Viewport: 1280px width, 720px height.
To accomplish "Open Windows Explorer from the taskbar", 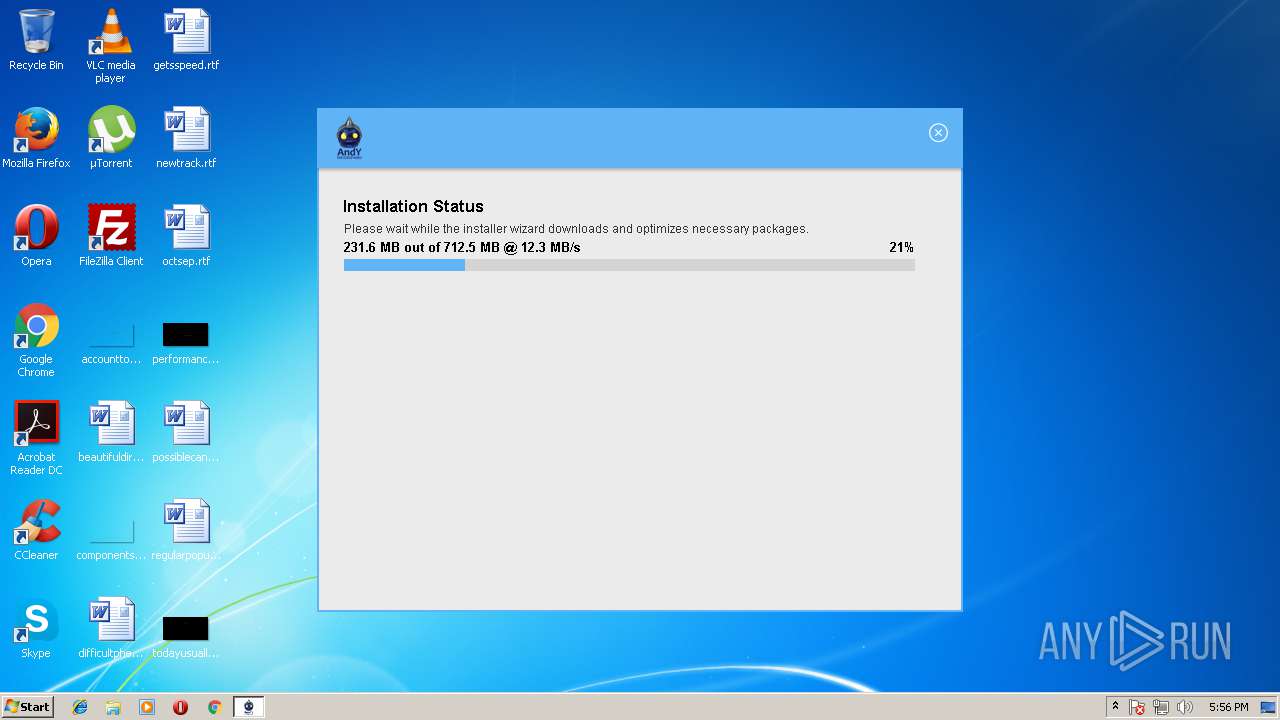I will (x=113, y=707).
